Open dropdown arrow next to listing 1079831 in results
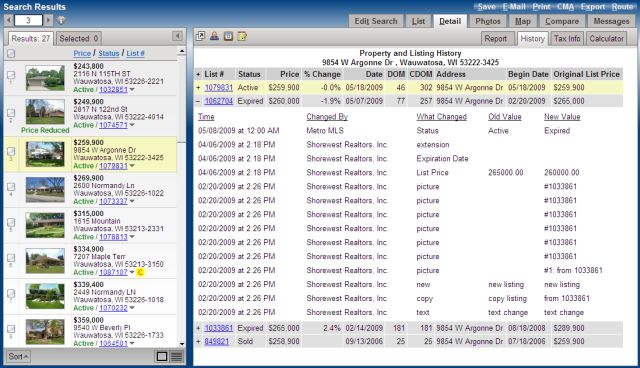 point(132,166)
